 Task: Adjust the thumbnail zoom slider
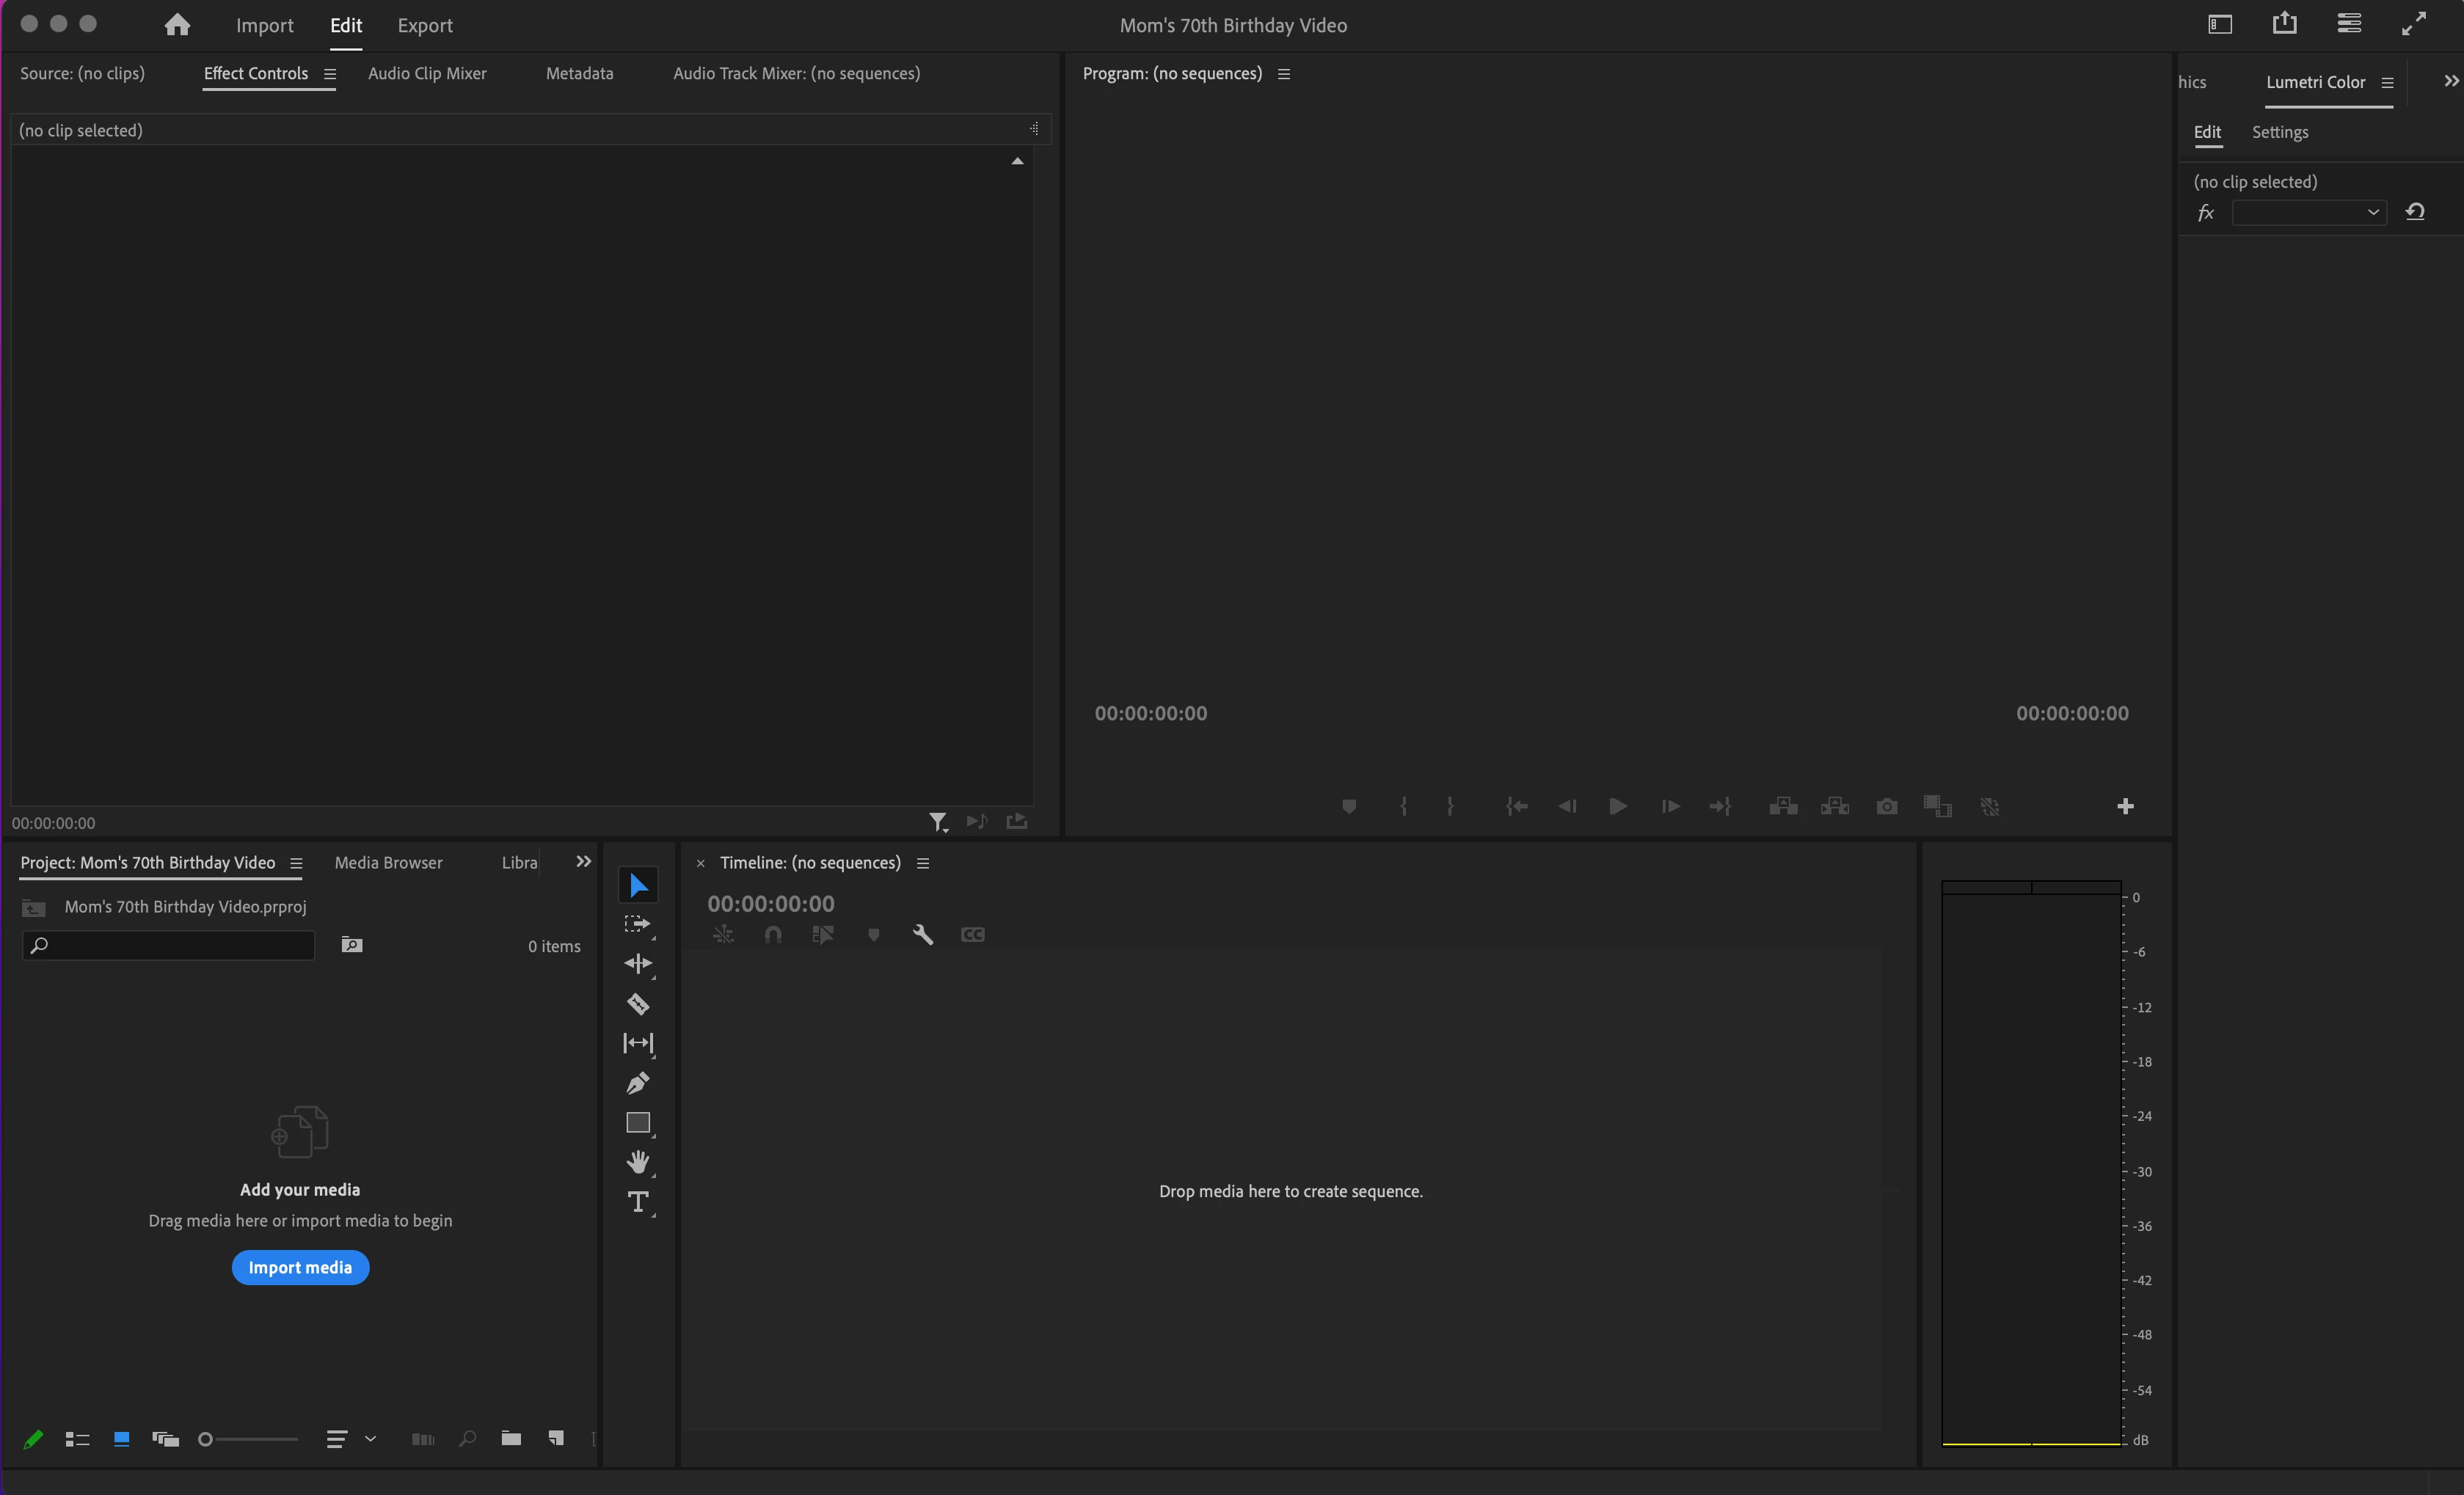206,1439
